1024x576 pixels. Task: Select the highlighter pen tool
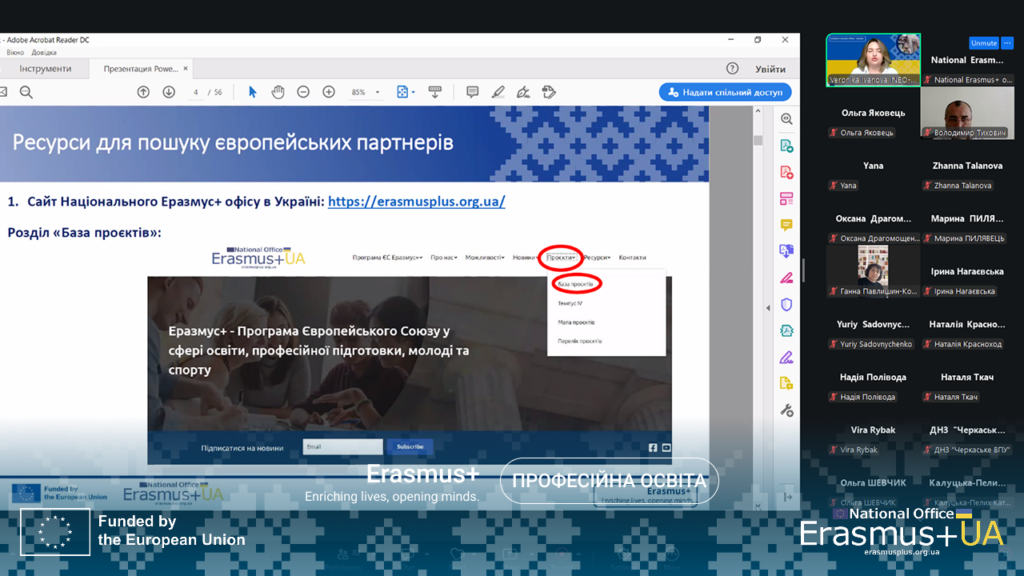pos(498,92)
